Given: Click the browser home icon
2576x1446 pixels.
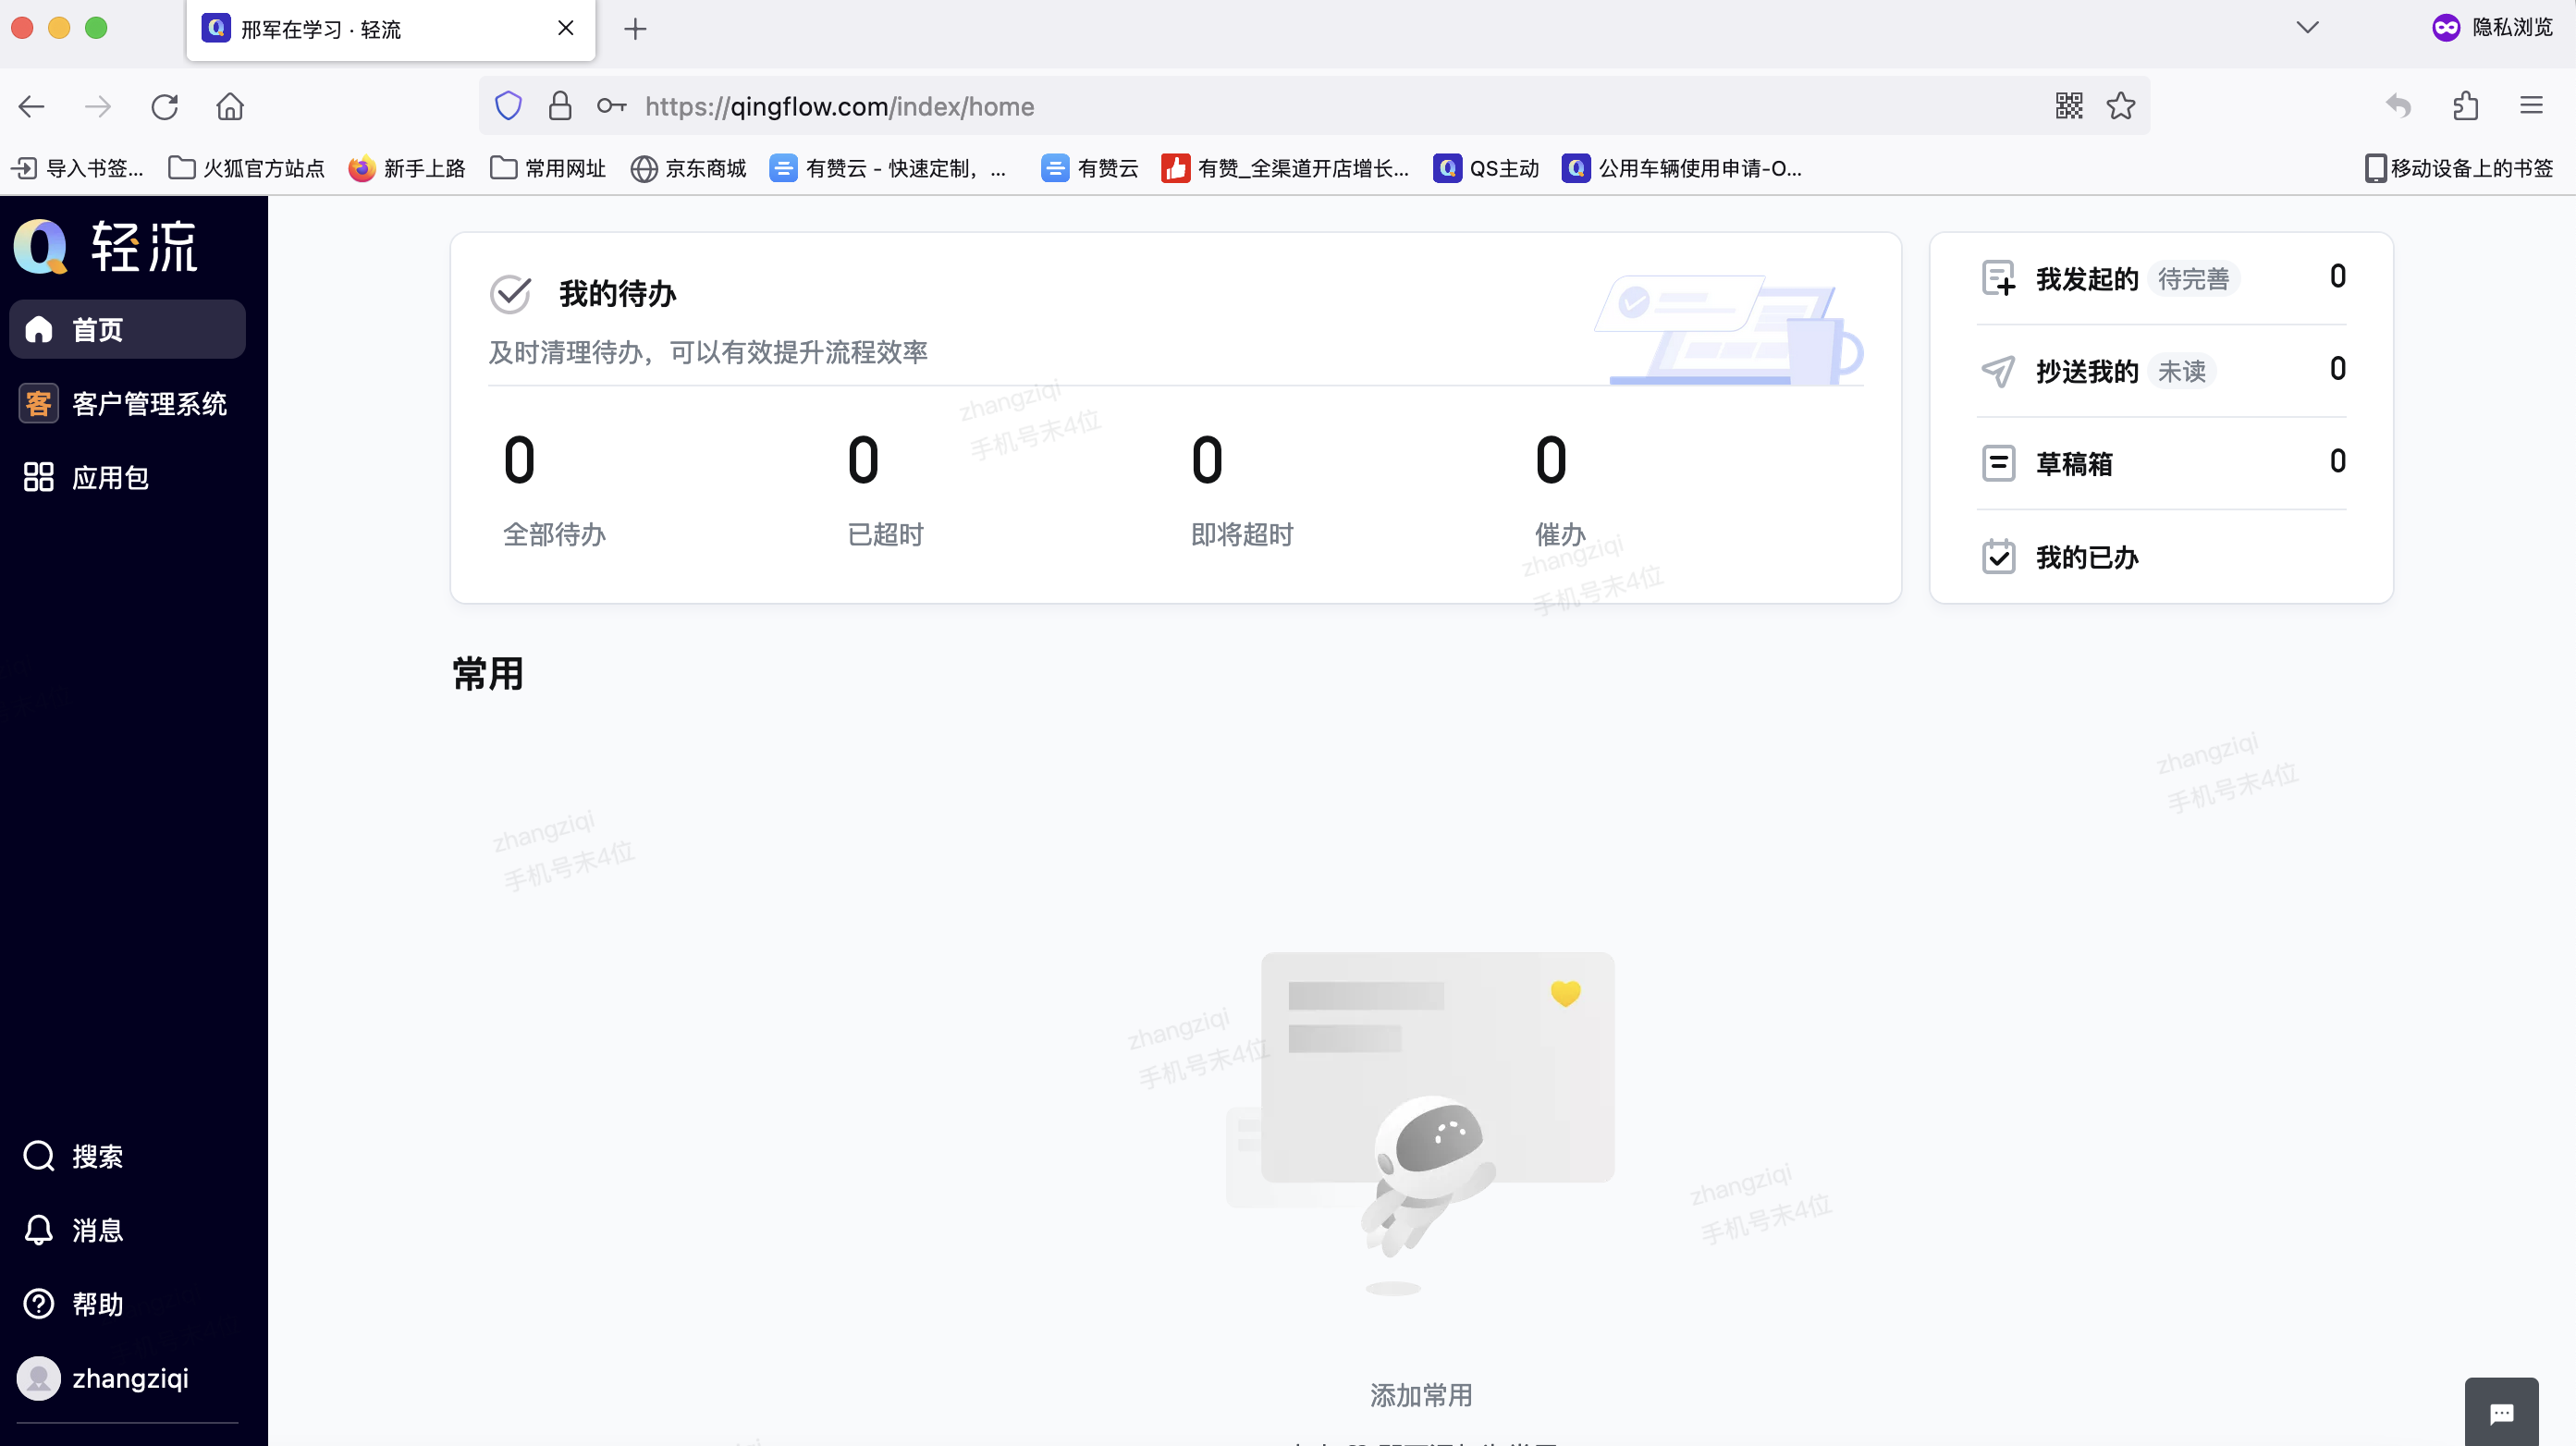Looking at the screenshot, I should [x=230, y=106].
